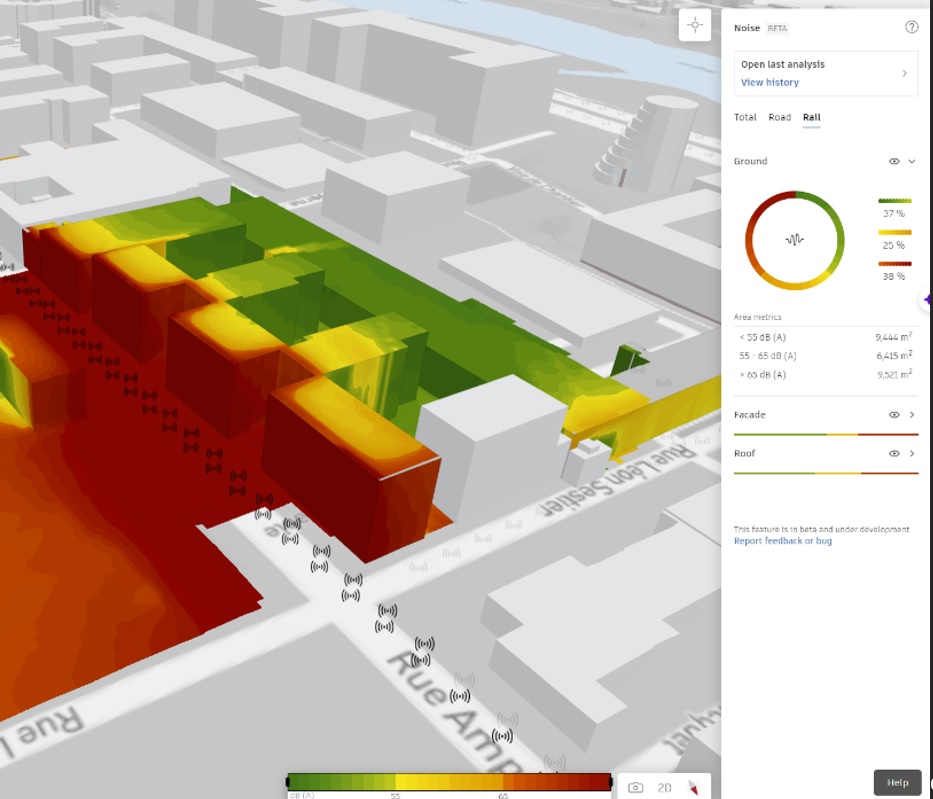This screenshot has height=799, width=933.
Task: Click the locate/recenter crosshair icon
Action: (x=695, y=25)
